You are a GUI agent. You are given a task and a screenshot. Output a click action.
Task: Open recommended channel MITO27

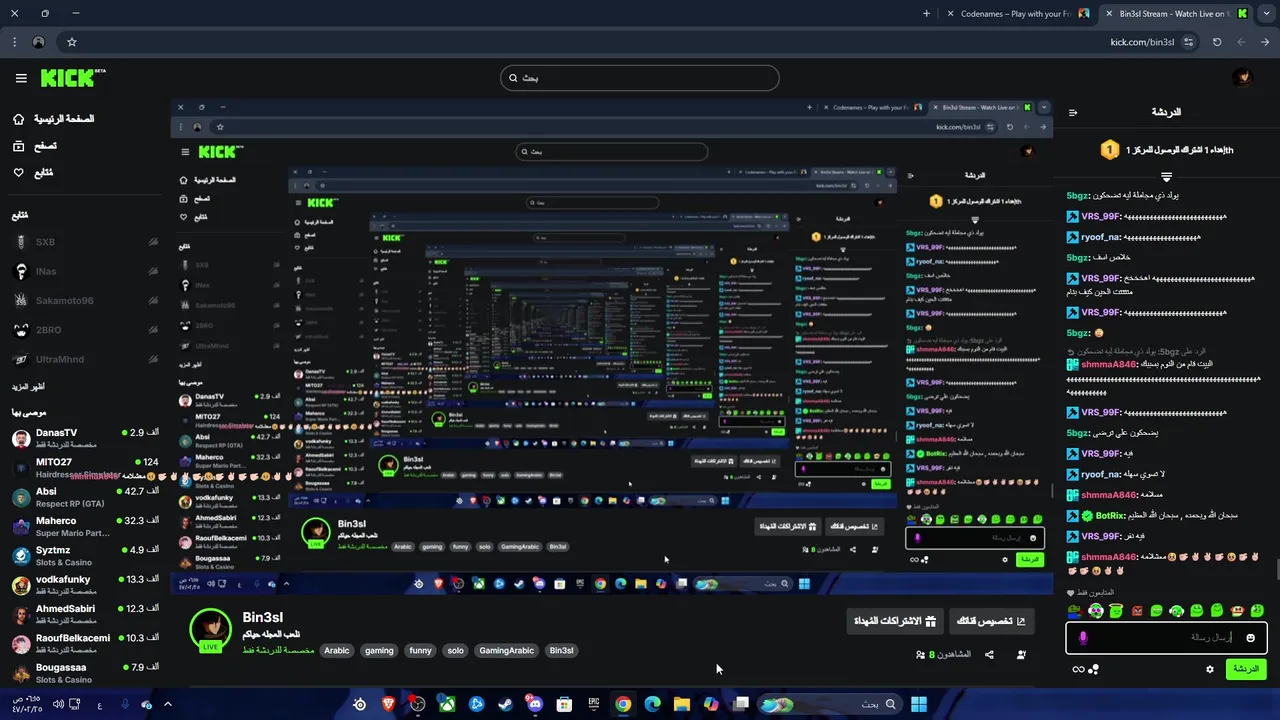[x=85, y=468]
